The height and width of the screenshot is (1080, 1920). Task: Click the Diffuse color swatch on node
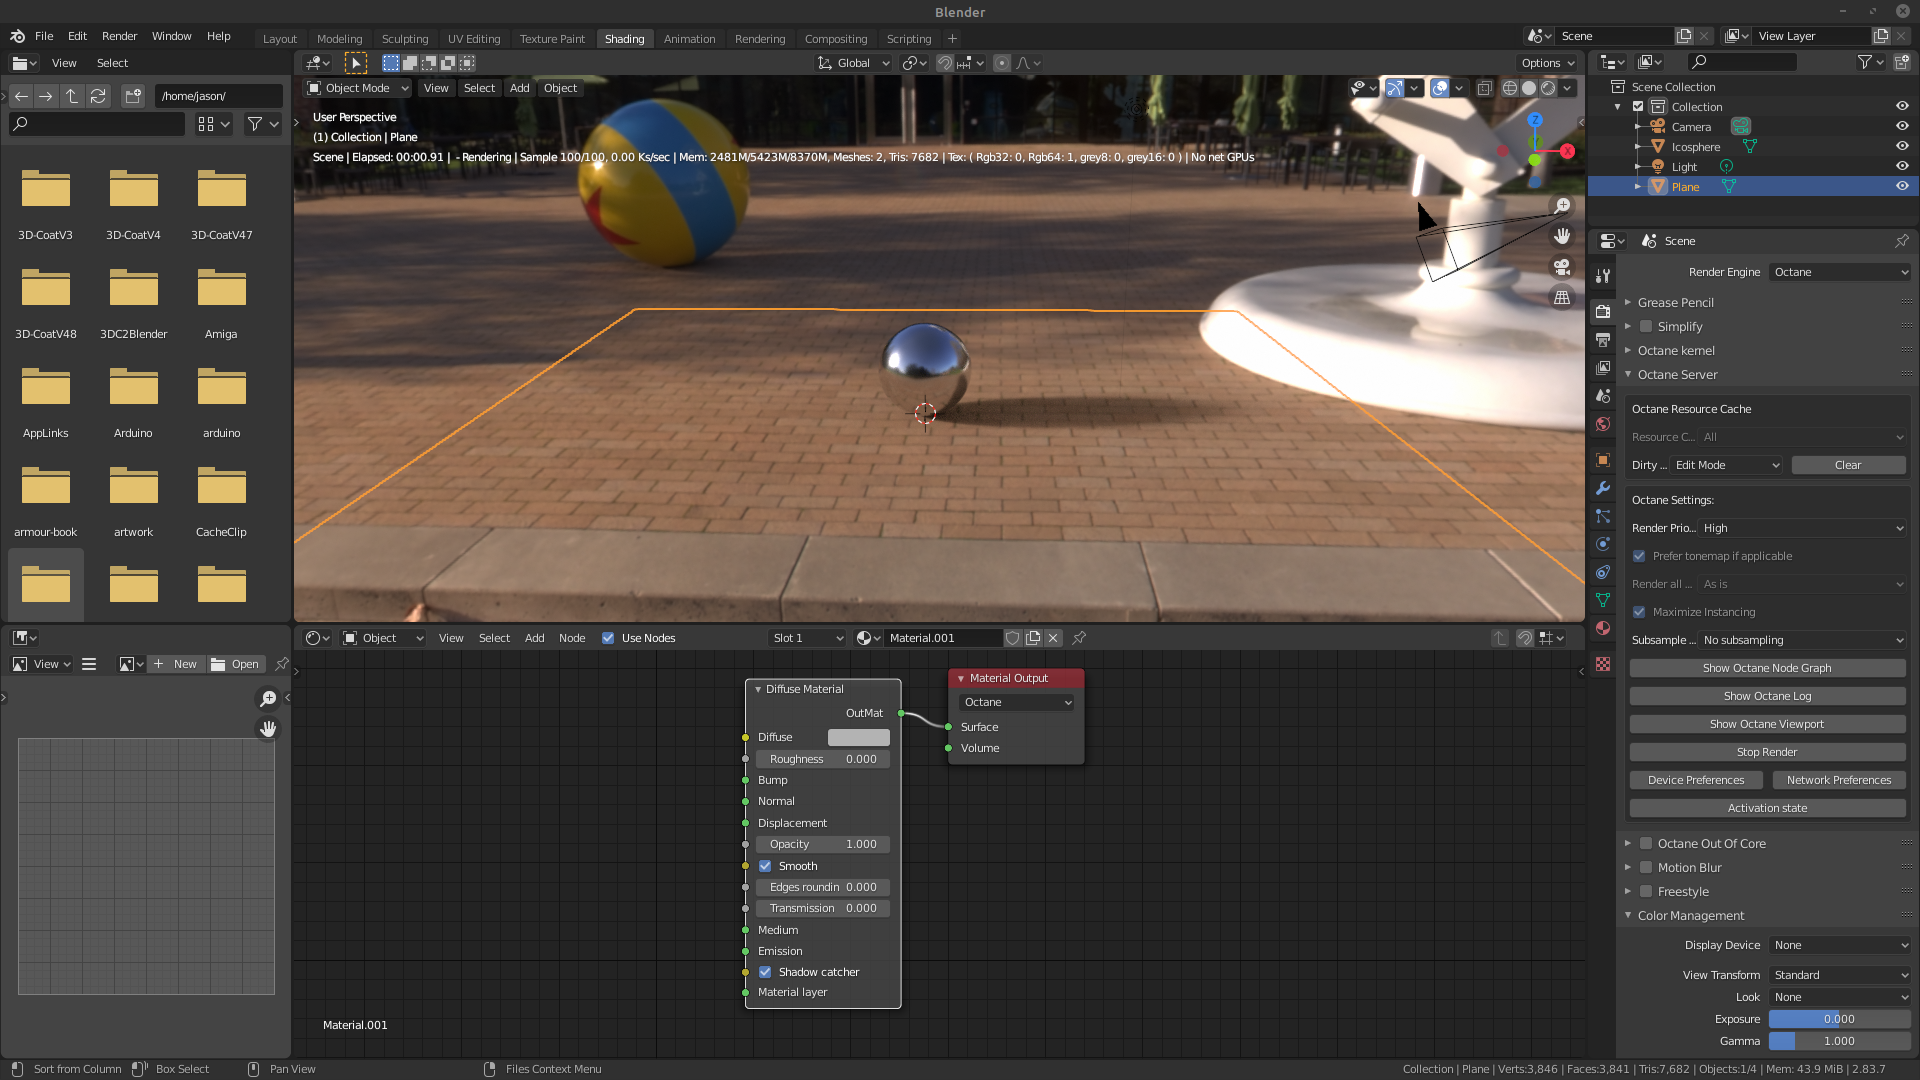(858, 737)
